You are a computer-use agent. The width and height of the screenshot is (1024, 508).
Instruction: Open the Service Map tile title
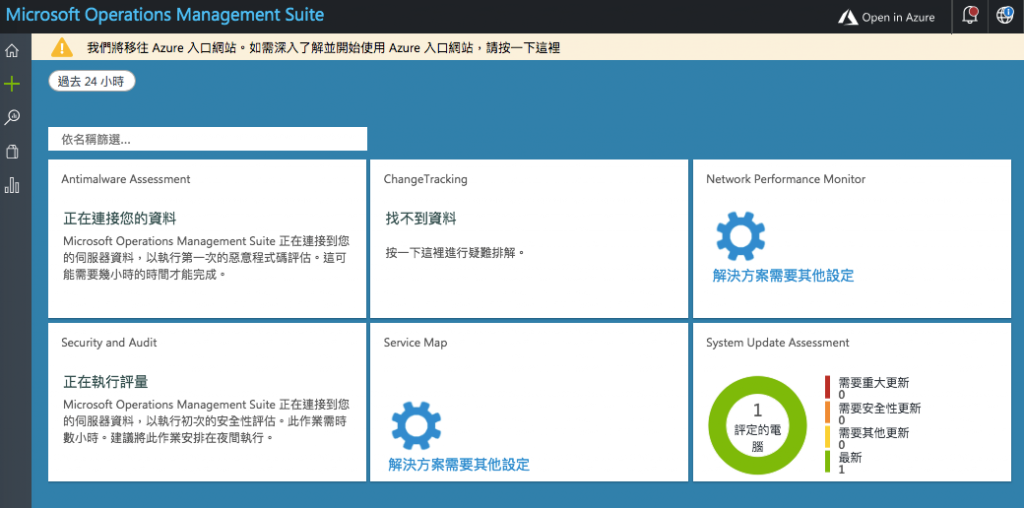click(x=415, y=342)
